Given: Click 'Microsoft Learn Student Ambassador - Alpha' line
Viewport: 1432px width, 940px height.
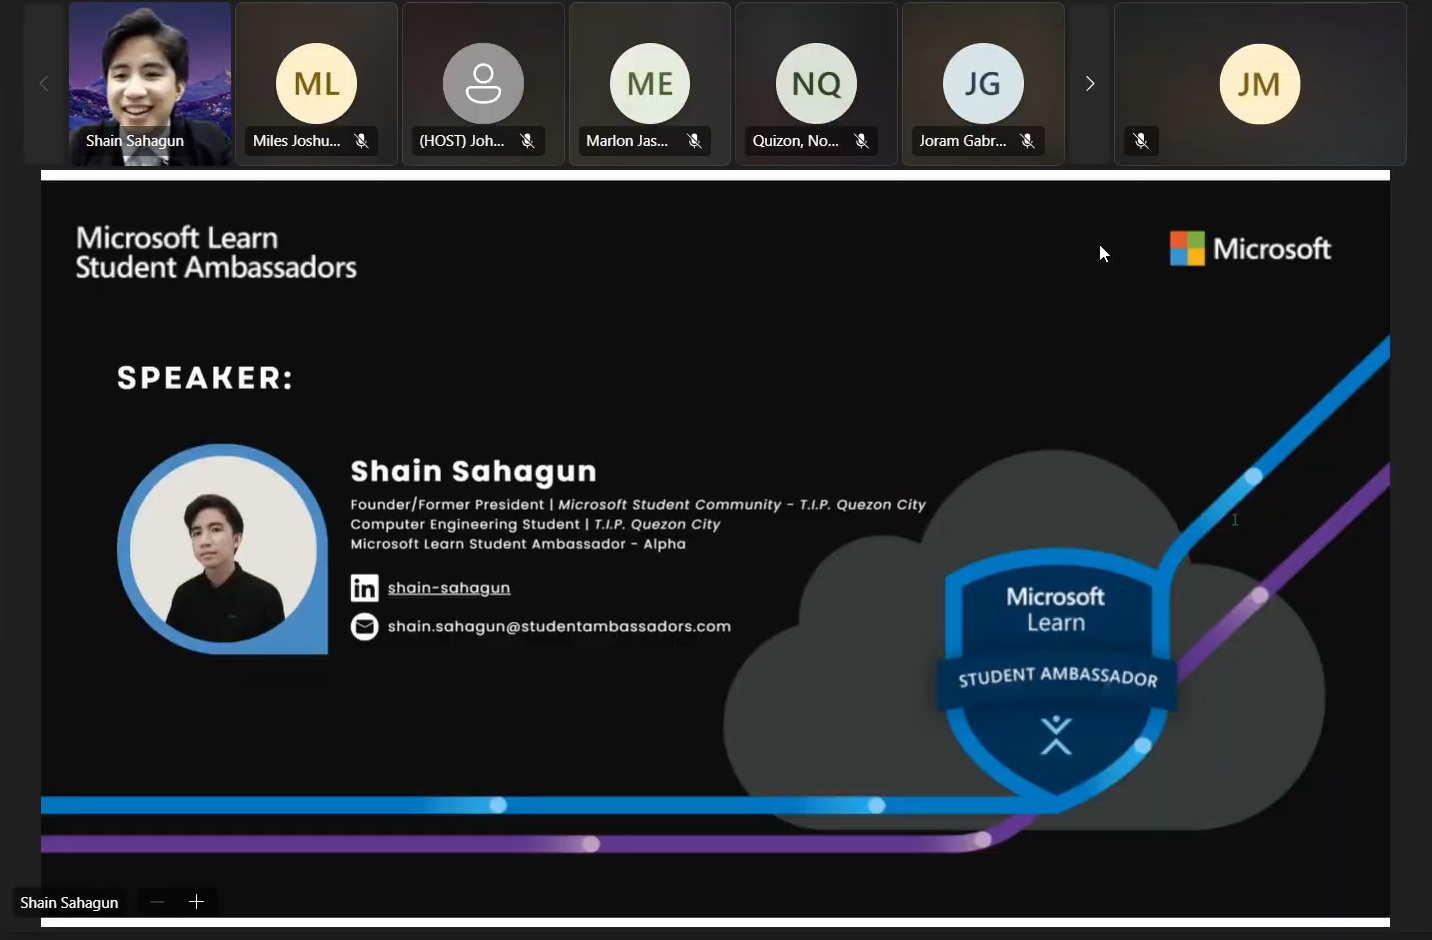Looking at the screenshot, I should pyautogui.click(x=518, y=544).
